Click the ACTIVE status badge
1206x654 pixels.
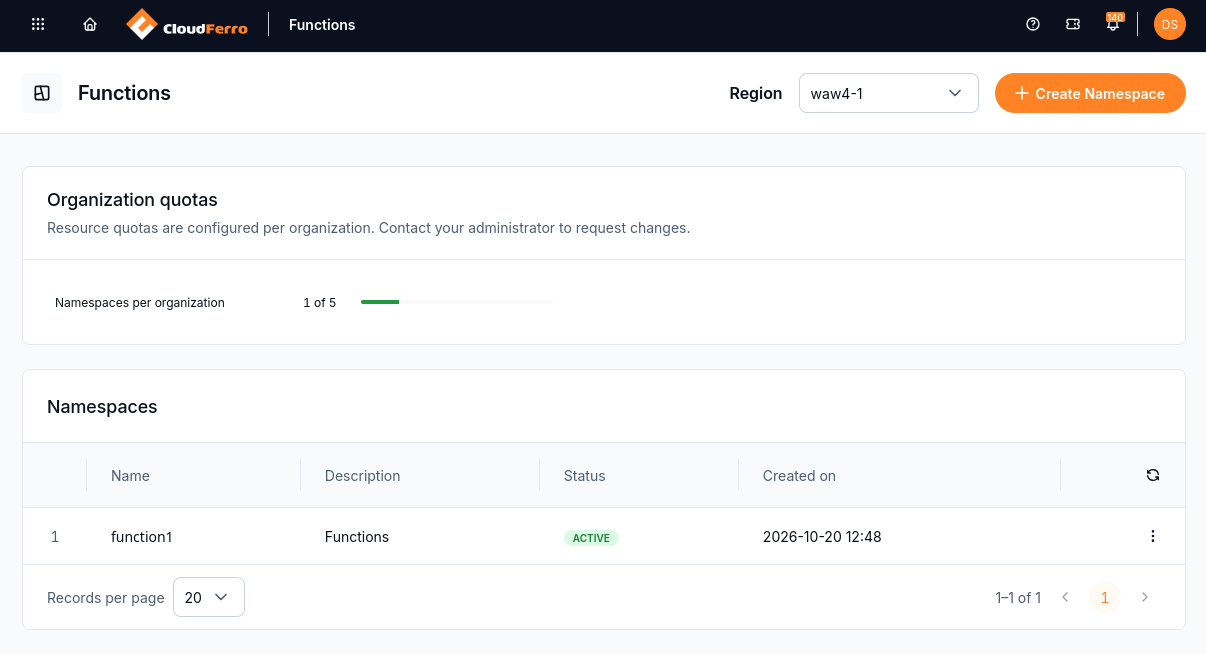click(x=591, y=538)
